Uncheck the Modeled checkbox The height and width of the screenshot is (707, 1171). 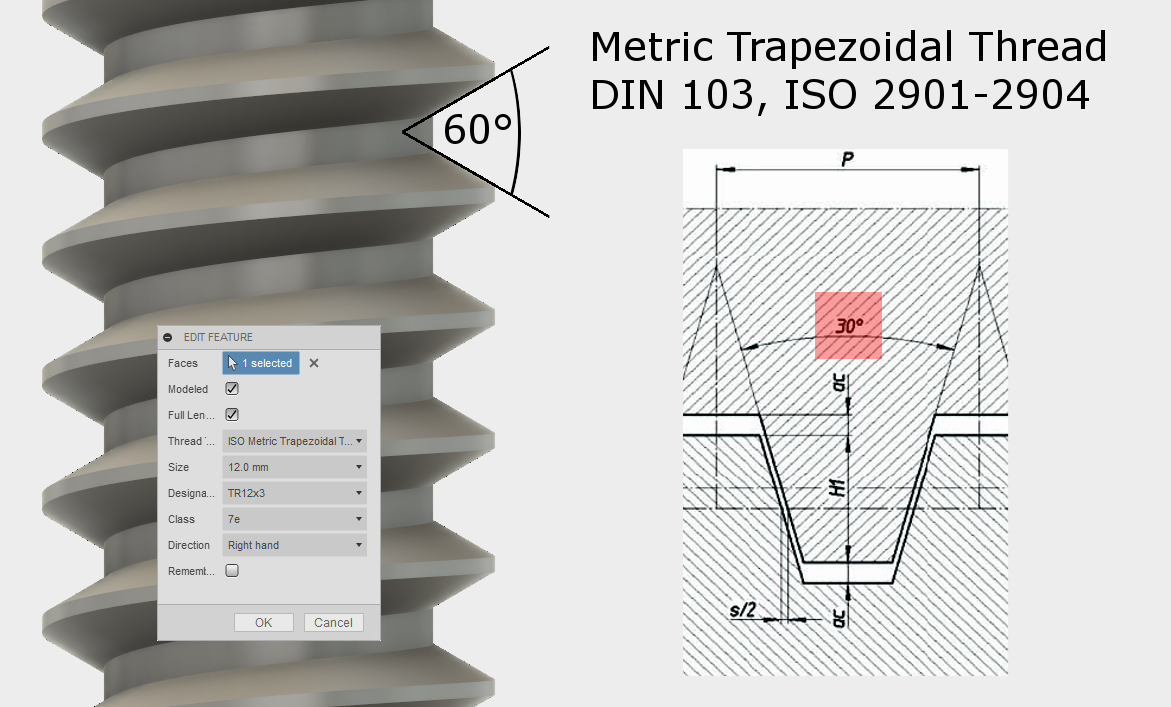231,389
